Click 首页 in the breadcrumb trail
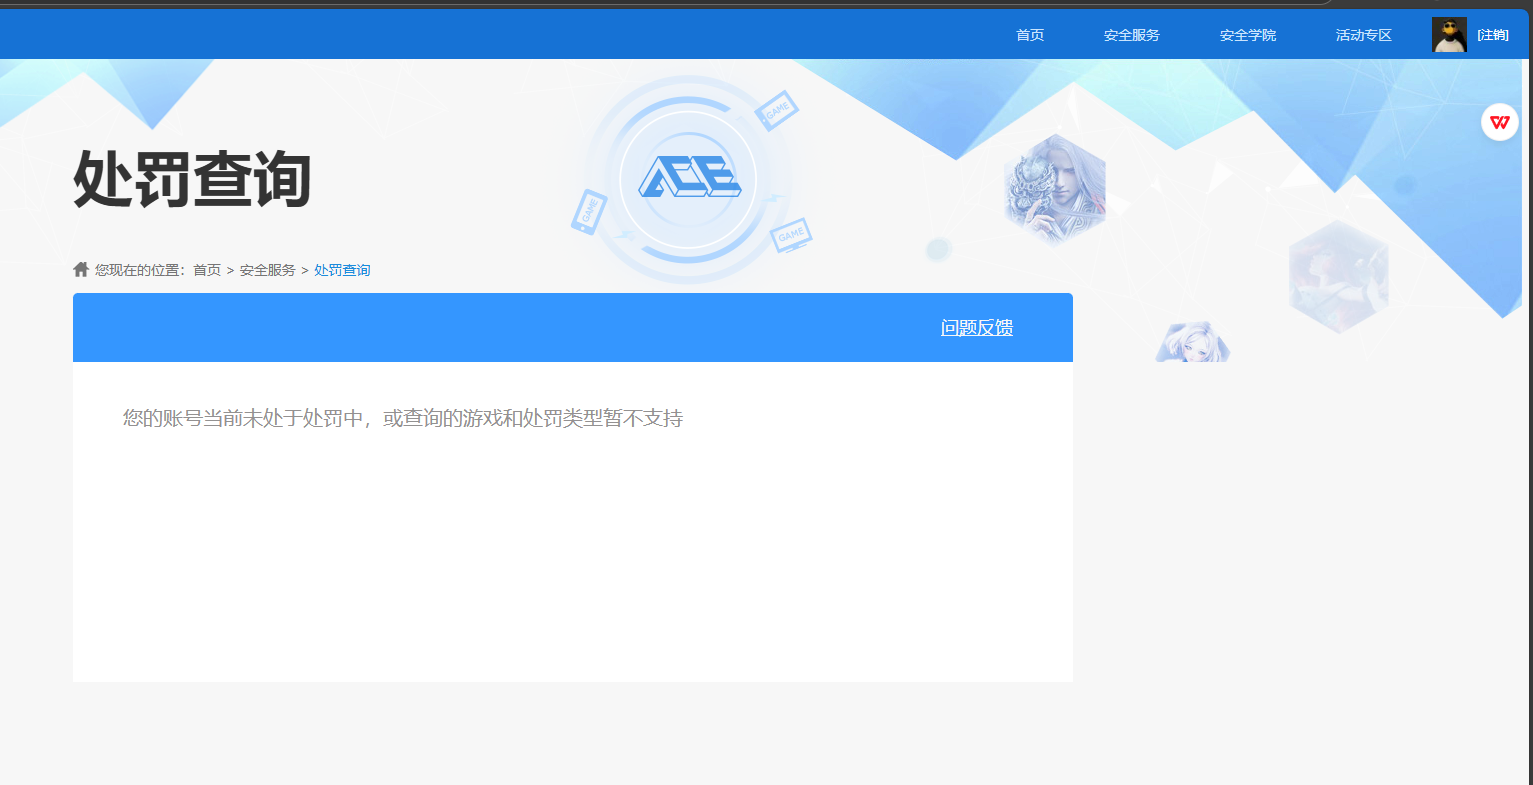1533x785 pixels. click(x=208, y=269)
